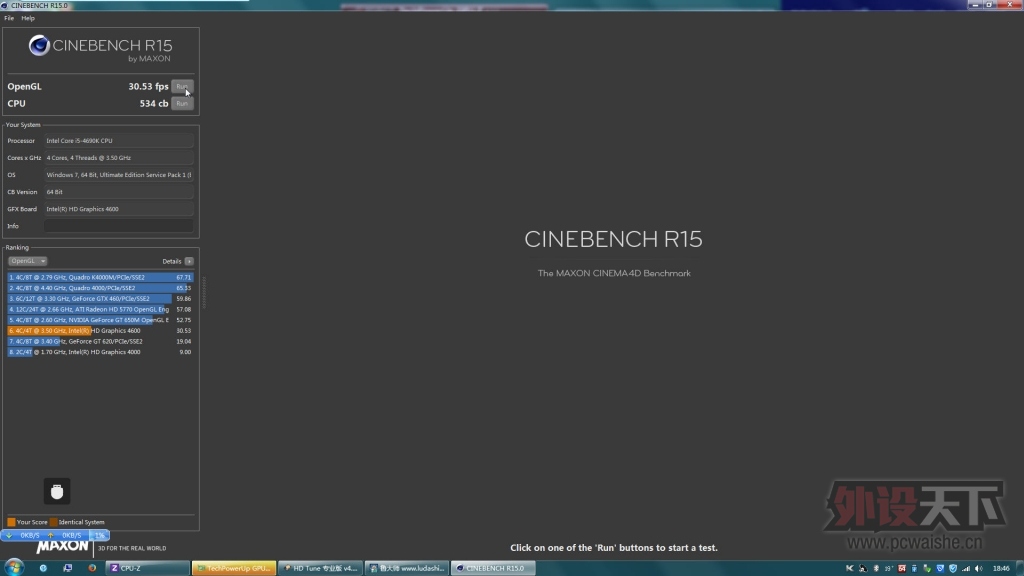Click the K tray icon
Viewport: 1024px width, 576px height.
(x=850, y=569)
